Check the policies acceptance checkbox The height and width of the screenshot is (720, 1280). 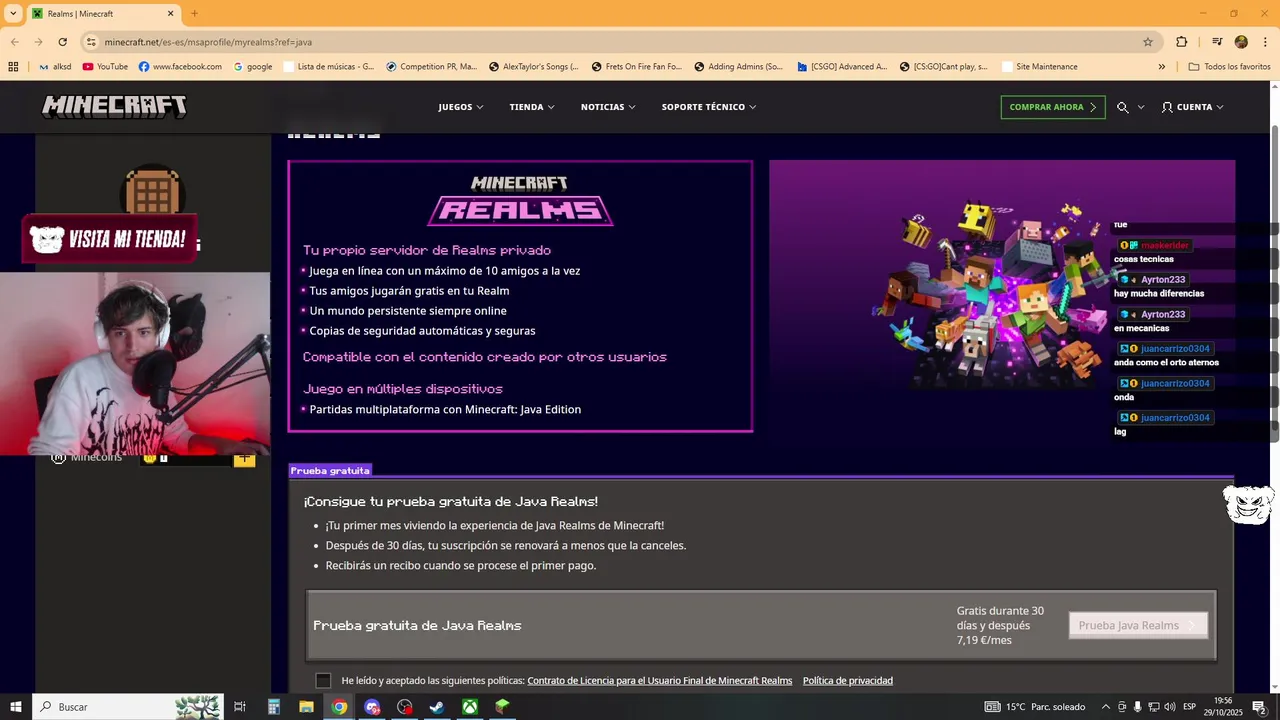(323, 681)
